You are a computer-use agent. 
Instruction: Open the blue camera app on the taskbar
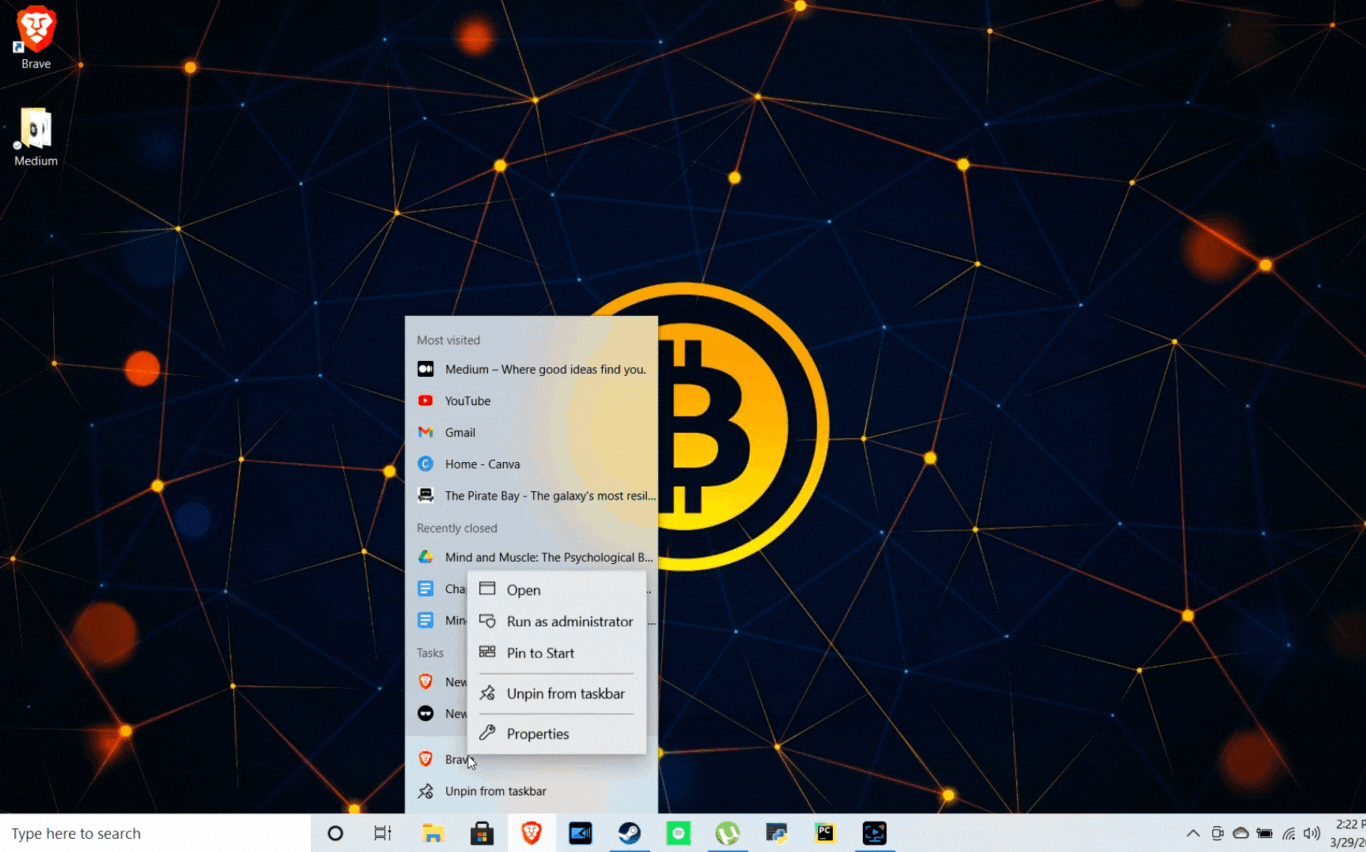pyautogui.click(x=580, y=833)
